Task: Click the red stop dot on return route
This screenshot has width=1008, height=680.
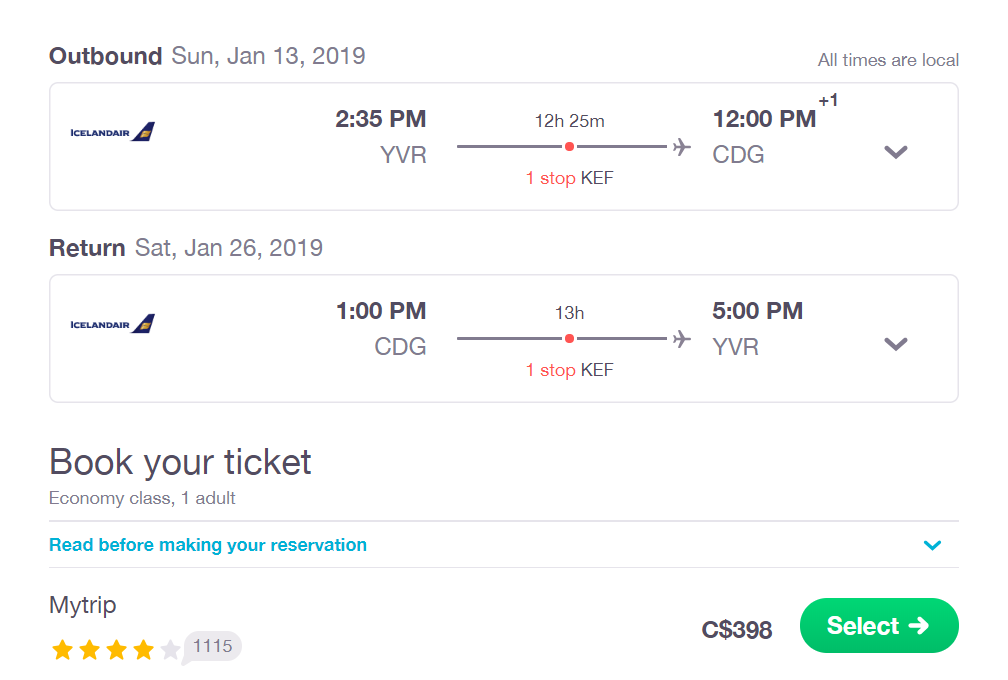Action: [x=569, y=339]
